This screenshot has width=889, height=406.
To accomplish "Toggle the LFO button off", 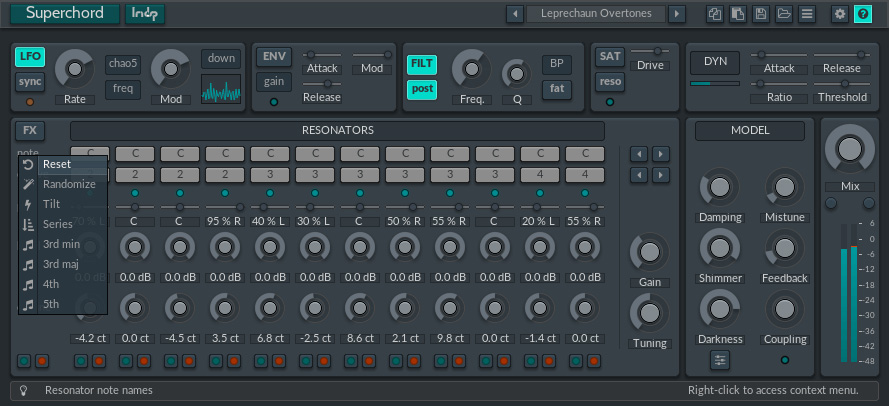I will tap(30, 57).
